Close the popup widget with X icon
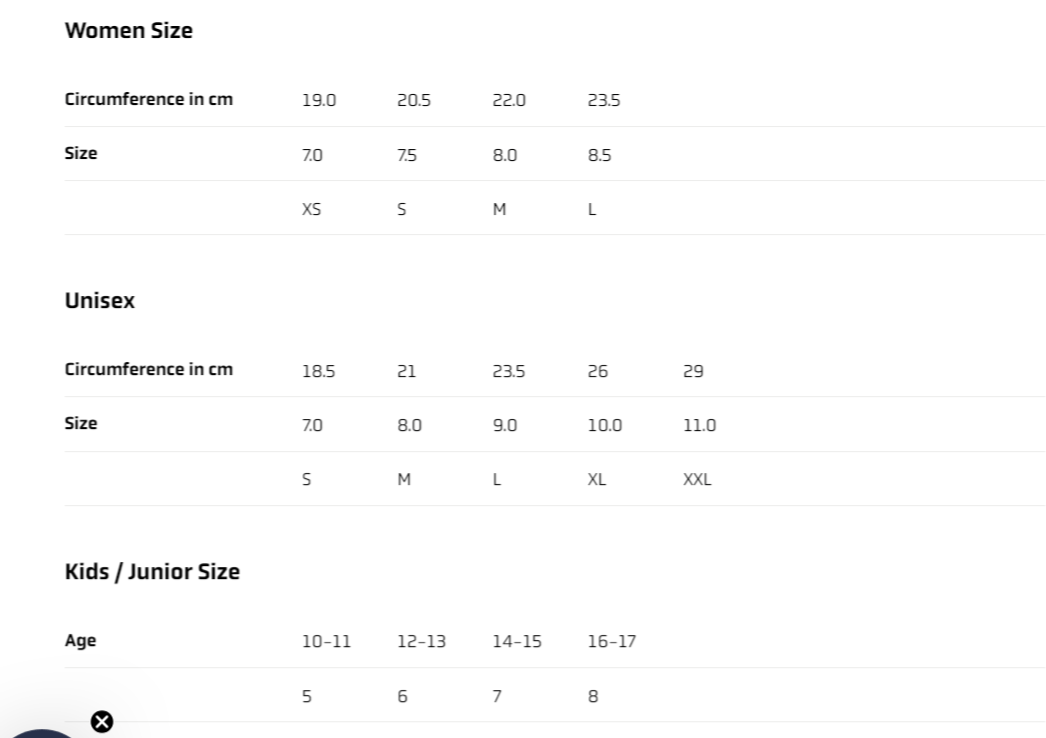Image resolution: width=1046 pixels, height=738 pixels. click(x=102, y=721)
